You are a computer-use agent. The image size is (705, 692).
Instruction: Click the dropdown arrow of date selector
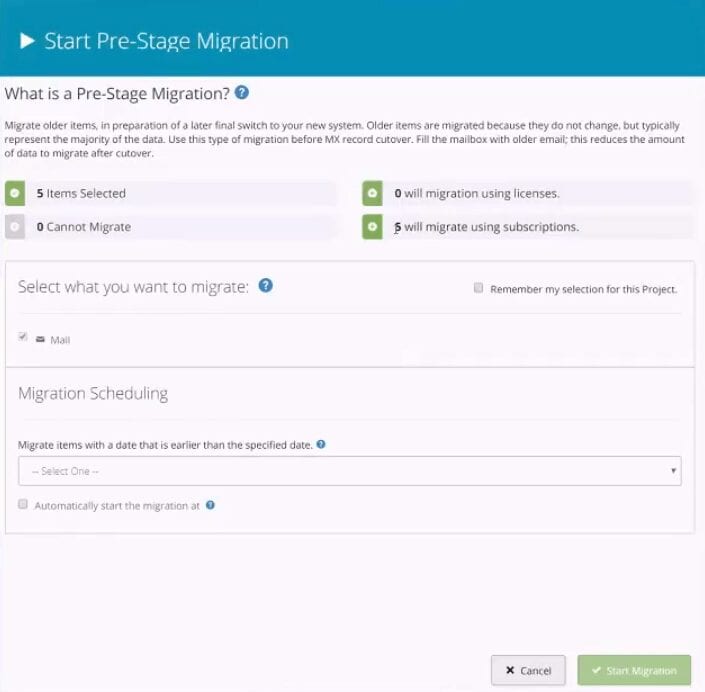[673, 471]
